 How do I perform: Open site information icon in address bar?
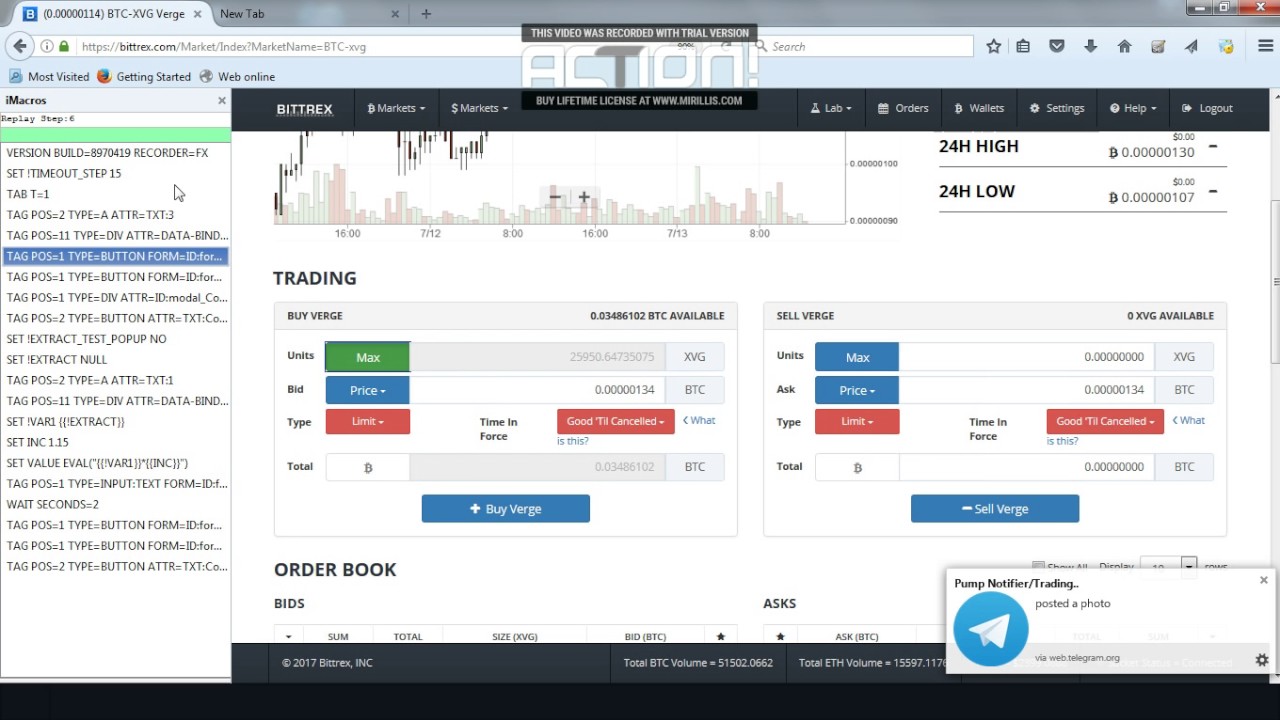point(47,46)
